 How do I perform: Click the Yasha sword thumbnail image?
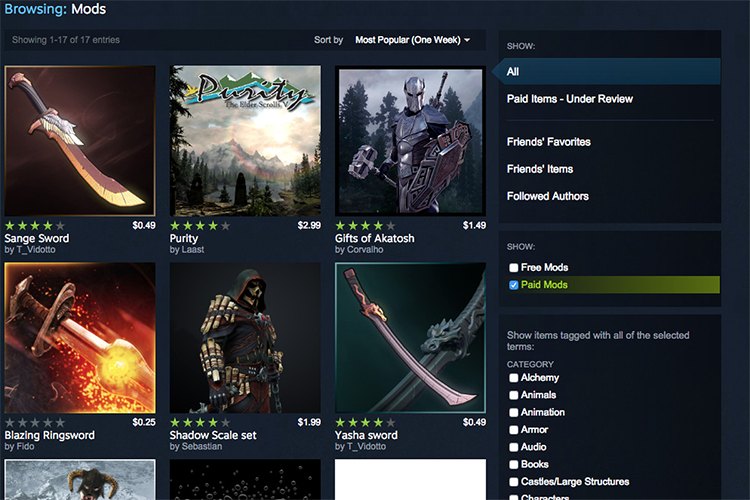[x=410, y=338]
